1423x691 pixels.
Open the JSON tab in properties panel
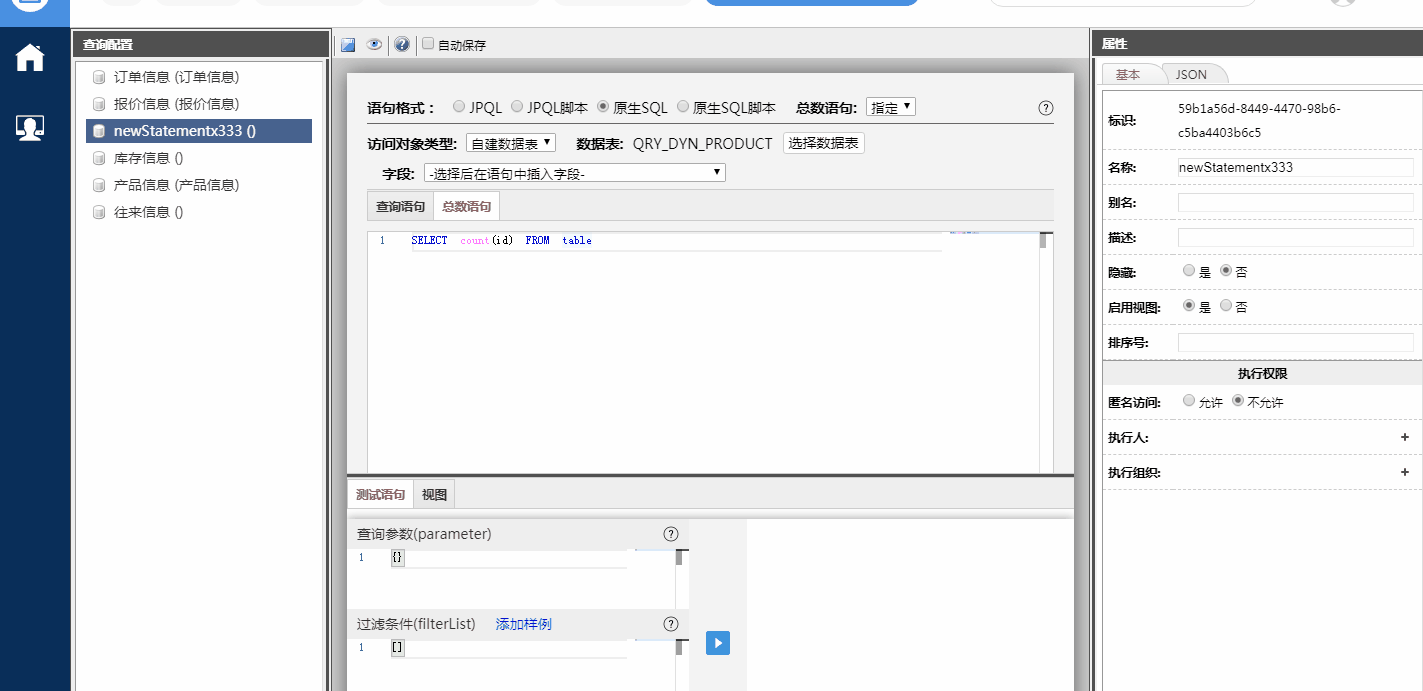(1190, 75)
